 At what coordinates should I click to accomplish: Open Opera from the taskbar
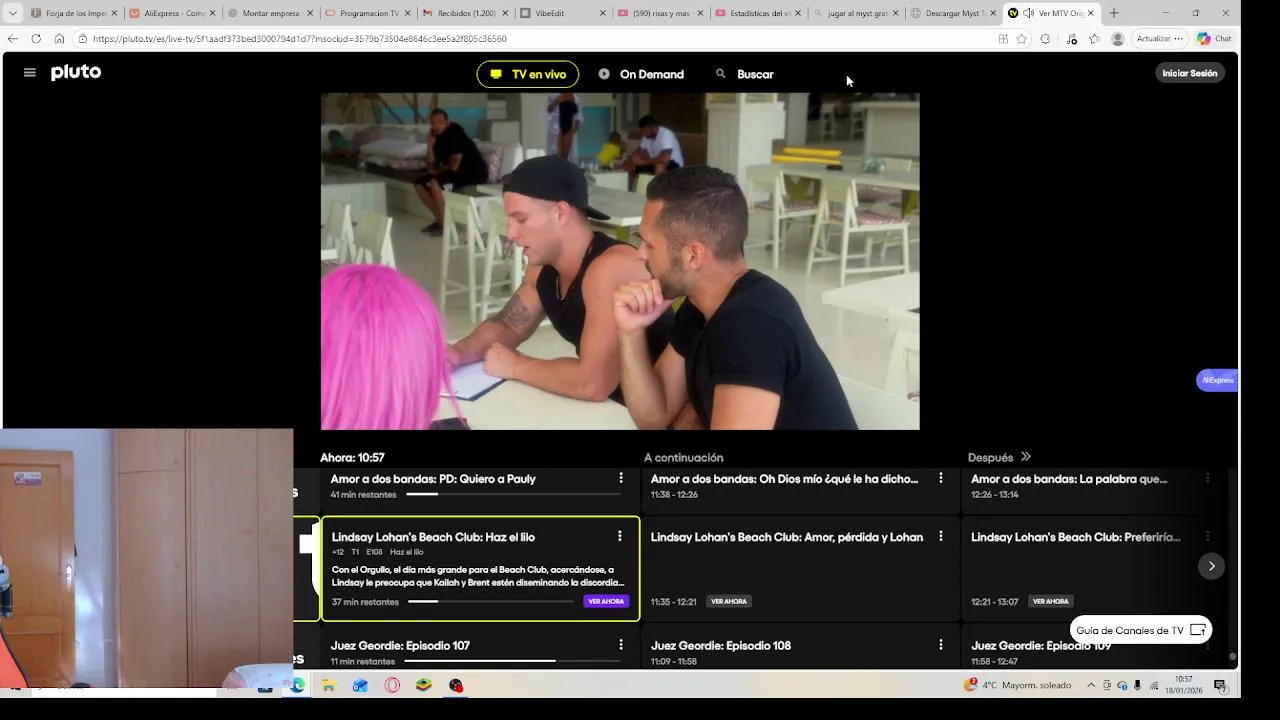tap(392, 685)
